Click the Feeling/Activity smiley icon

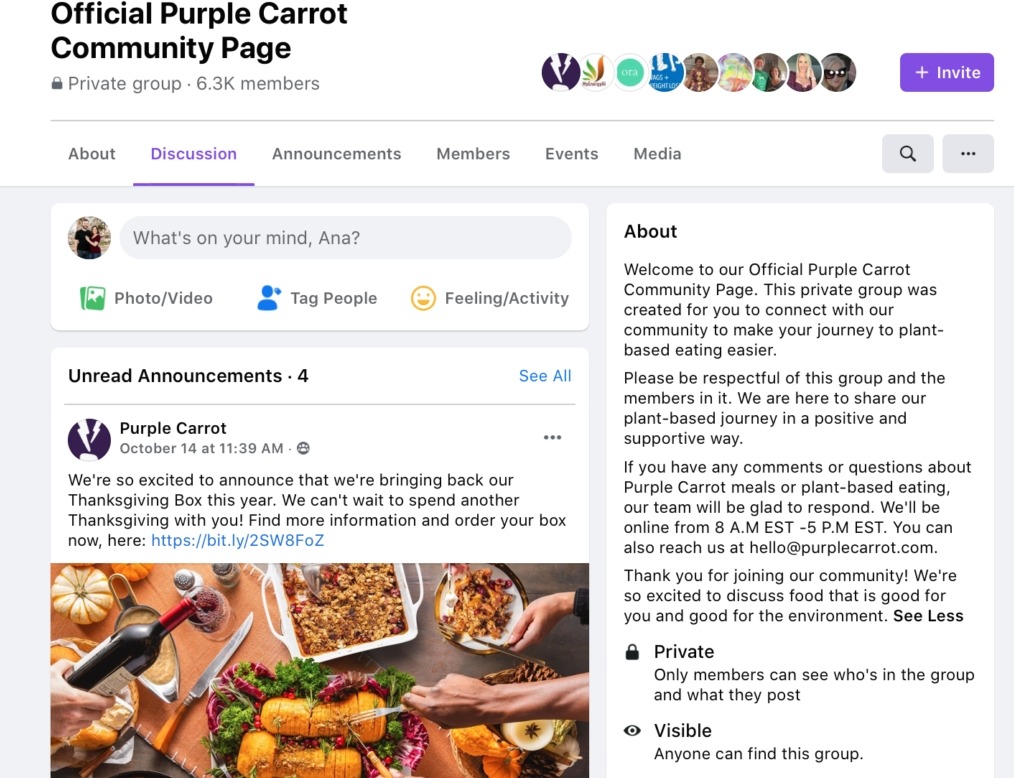[424, 298]
